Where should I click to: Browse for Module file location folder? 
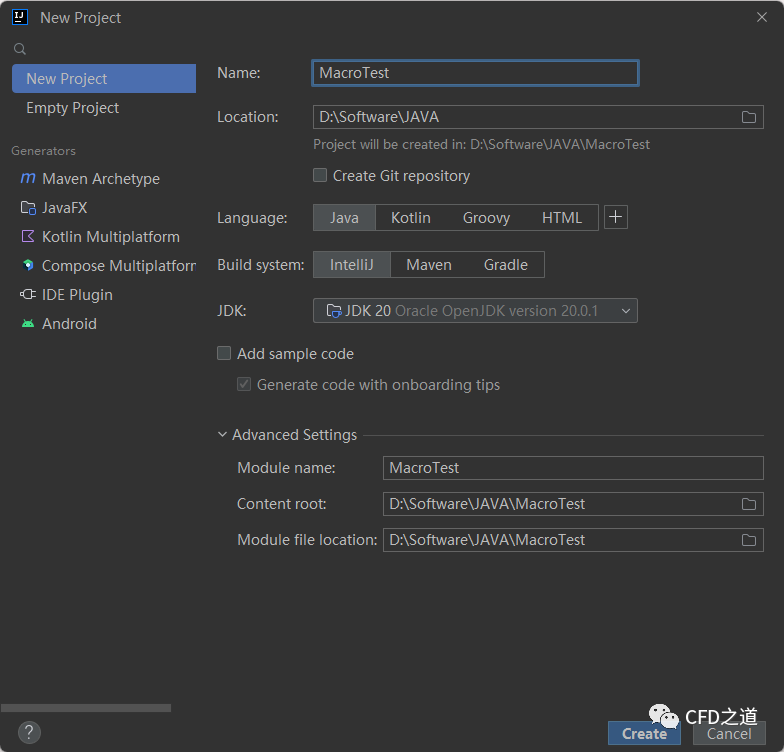(x=748, y=540)
